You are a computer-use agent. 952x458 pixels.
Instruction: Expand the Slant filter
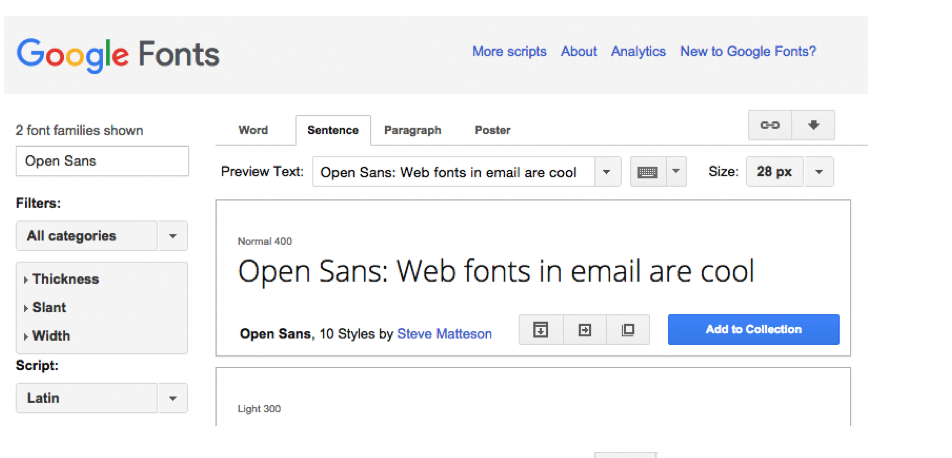[x=45, y=308]
